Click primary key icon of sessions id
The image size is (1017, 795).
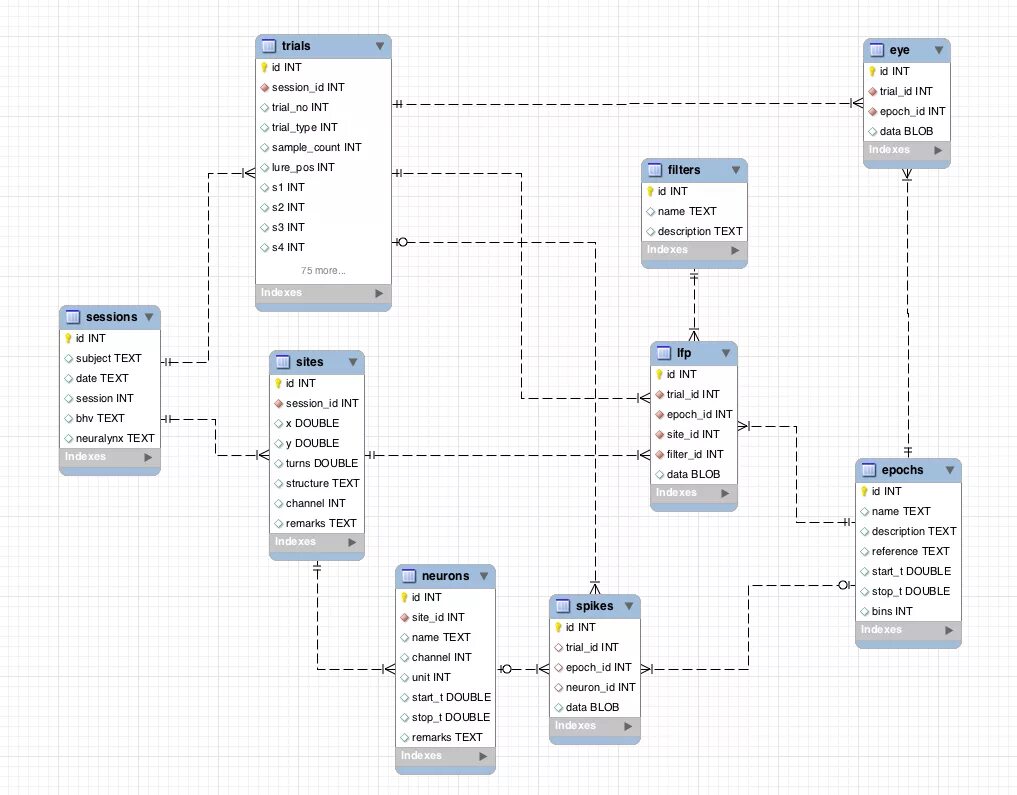pos(68,338)
